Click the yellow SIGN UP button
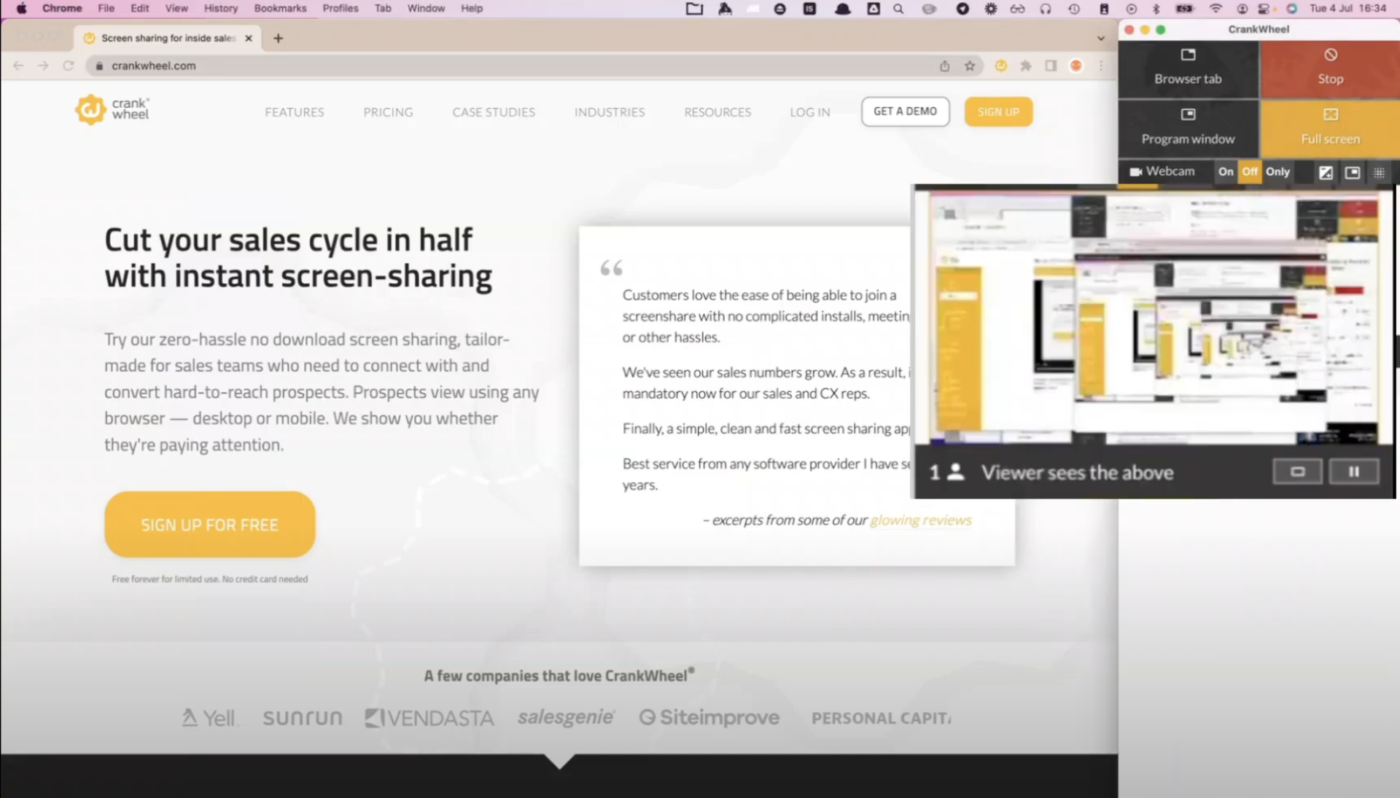 (998, 112)
